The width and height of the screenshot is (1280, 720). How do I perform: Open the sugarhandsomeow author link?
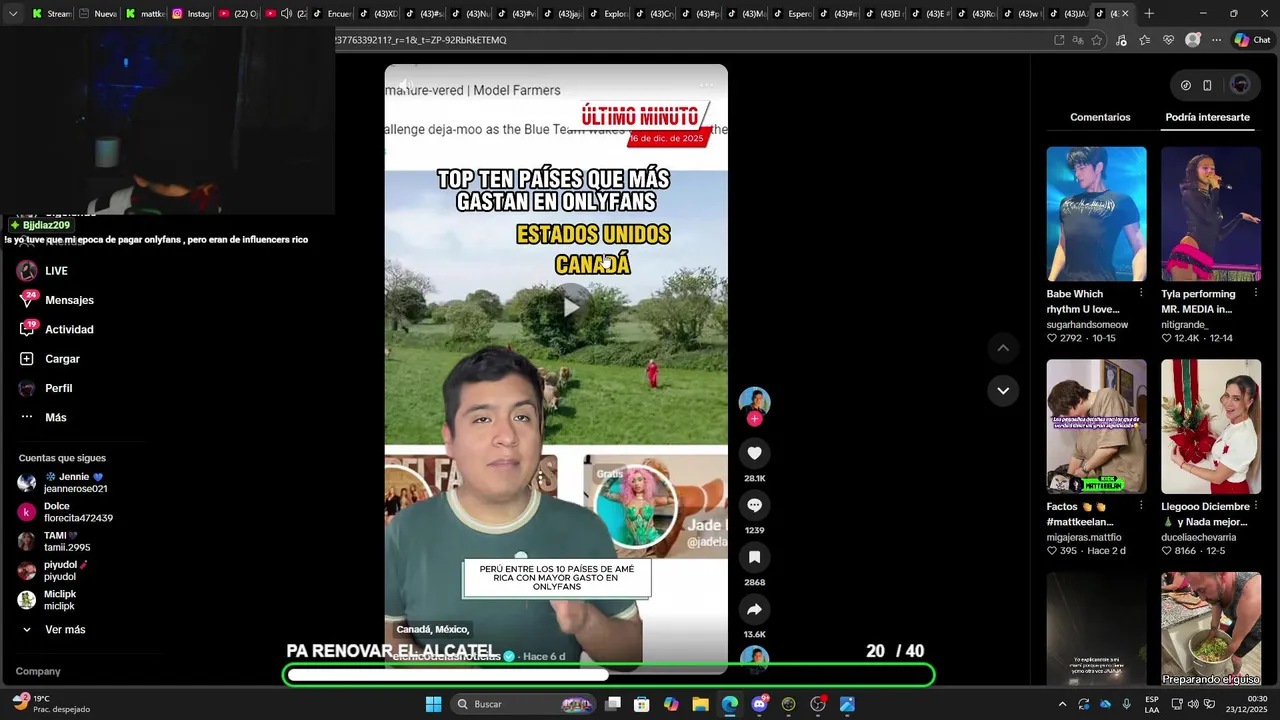[x=1087, y=324]
